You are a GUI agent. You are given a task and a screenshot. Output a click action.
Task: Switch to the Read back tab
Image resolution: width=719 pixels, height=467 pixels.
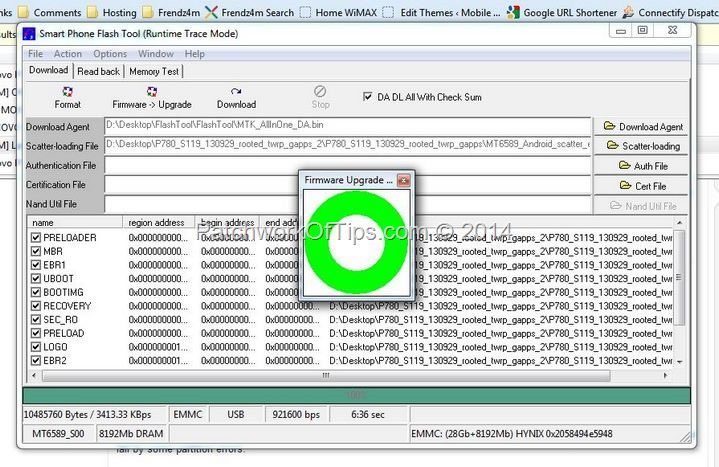[98, 72]
